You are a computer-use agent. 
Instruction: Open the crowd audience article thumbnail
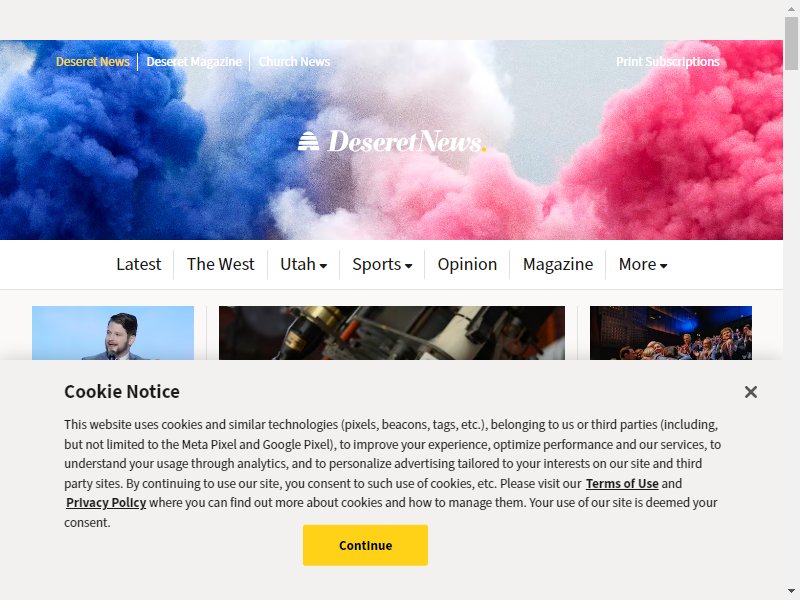coord(670,333)
